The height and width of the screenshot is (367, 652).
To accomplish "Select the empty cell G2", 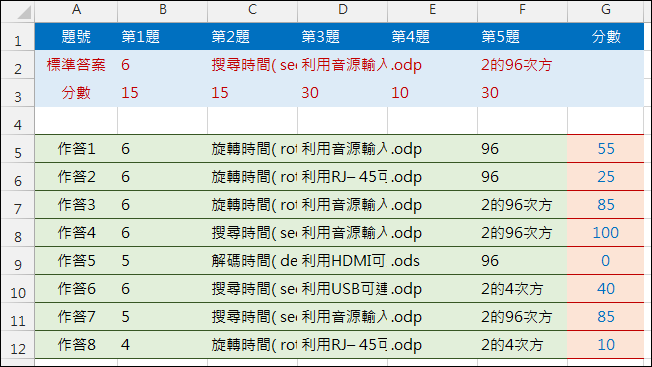I will pos(605,65).
